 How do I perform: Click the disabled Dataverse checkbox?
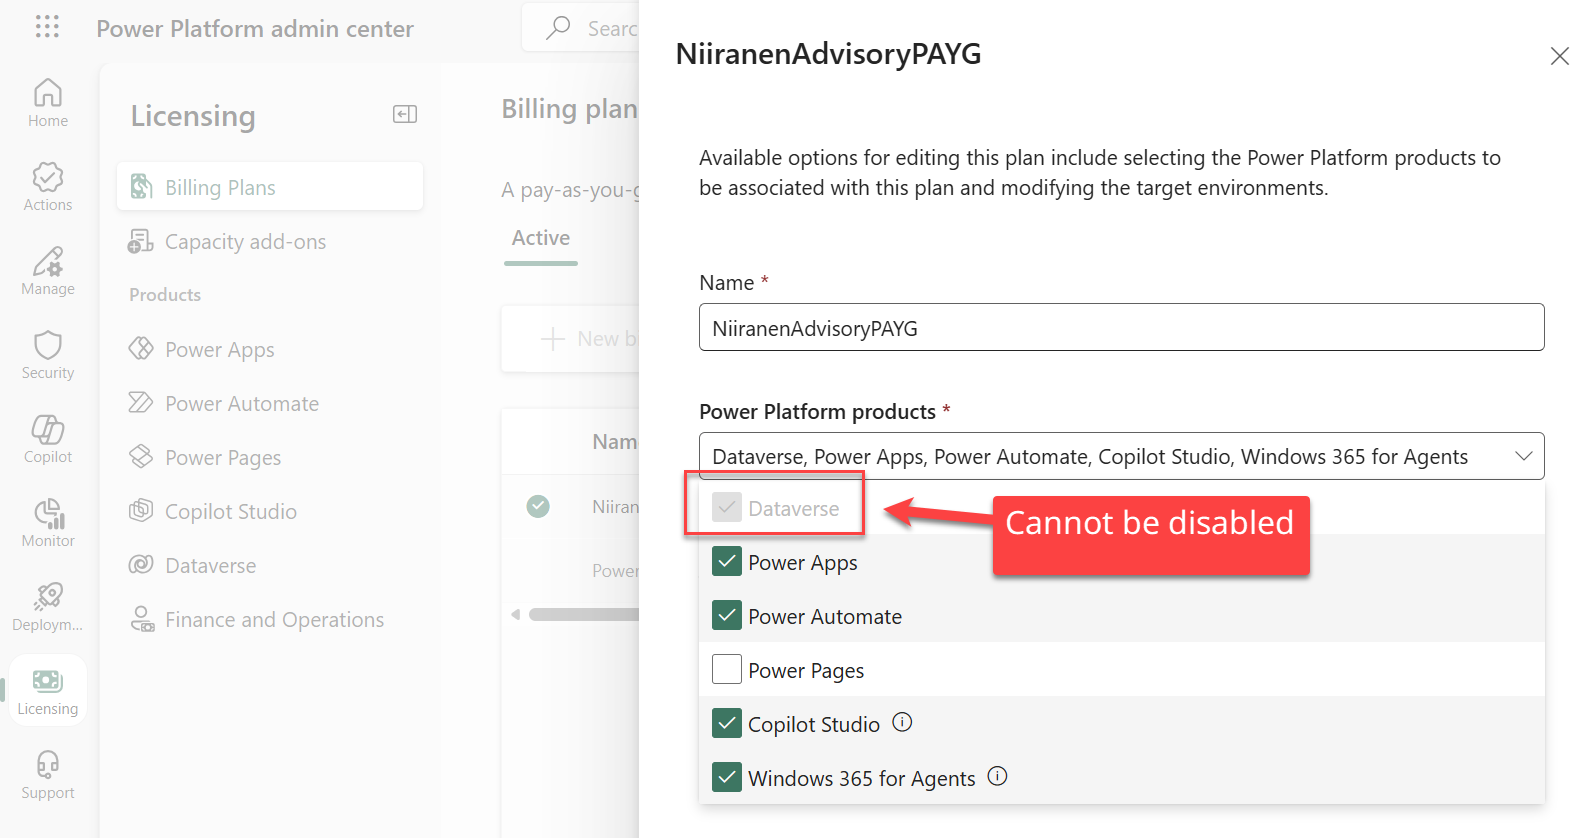(727, 508)
